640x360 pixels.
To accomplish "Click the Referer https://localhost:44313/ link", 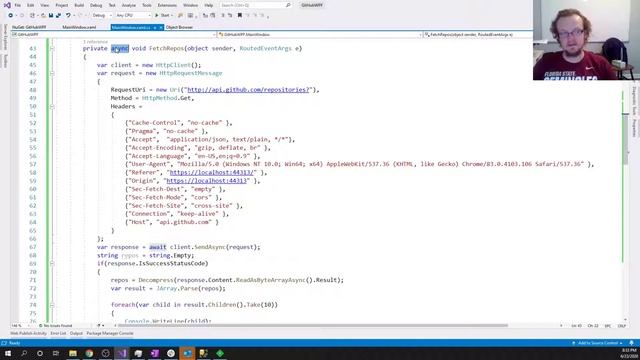I will pyautogui.click(x=213, y=173).
